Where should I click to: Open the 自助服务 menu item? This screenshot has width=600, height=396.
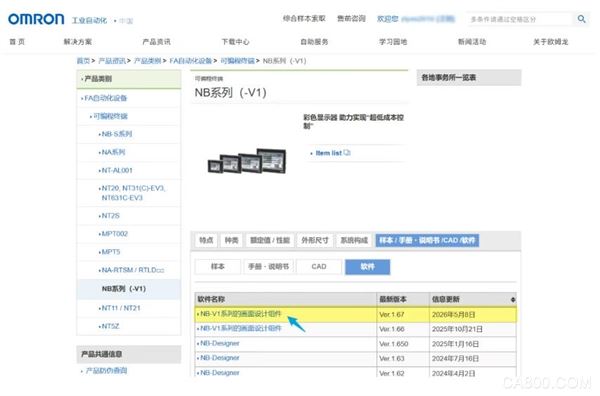[314, 42]
